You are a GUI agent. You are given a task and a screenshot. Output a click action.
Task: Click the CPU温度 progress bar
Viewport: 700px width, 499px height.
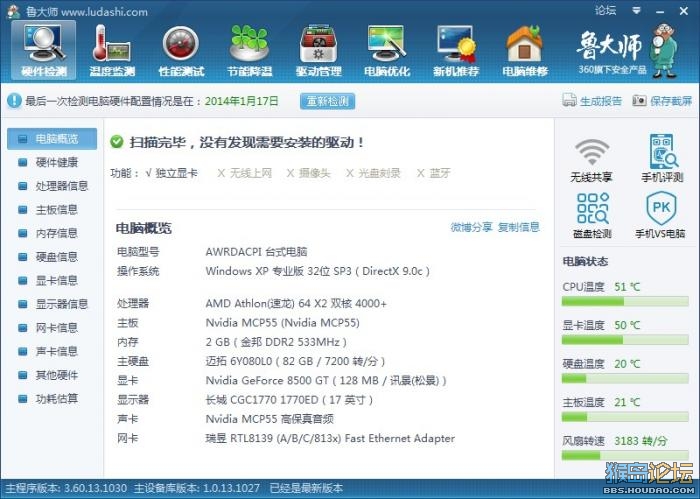[x=625, y=302]
